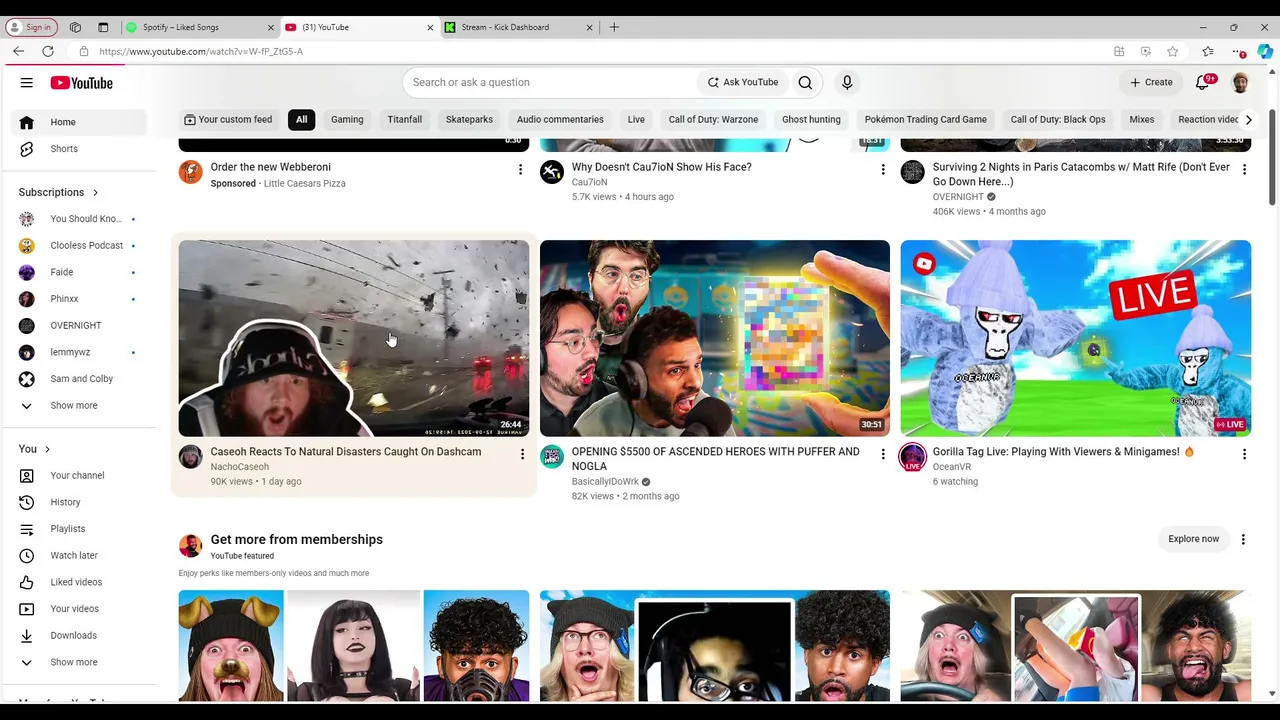Expand the You section
This screenshot has width=1280, height=720.
point(35,449)
